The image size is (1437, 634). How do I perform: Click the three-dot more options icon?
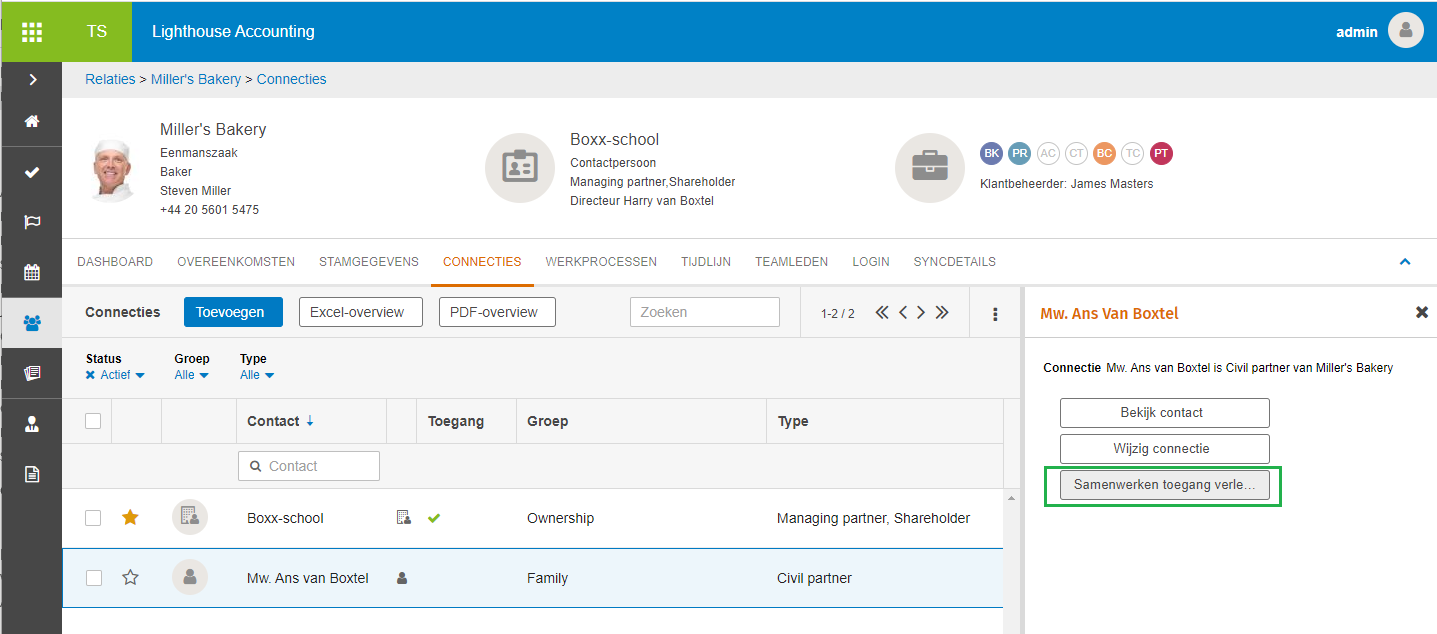[995, 313]
